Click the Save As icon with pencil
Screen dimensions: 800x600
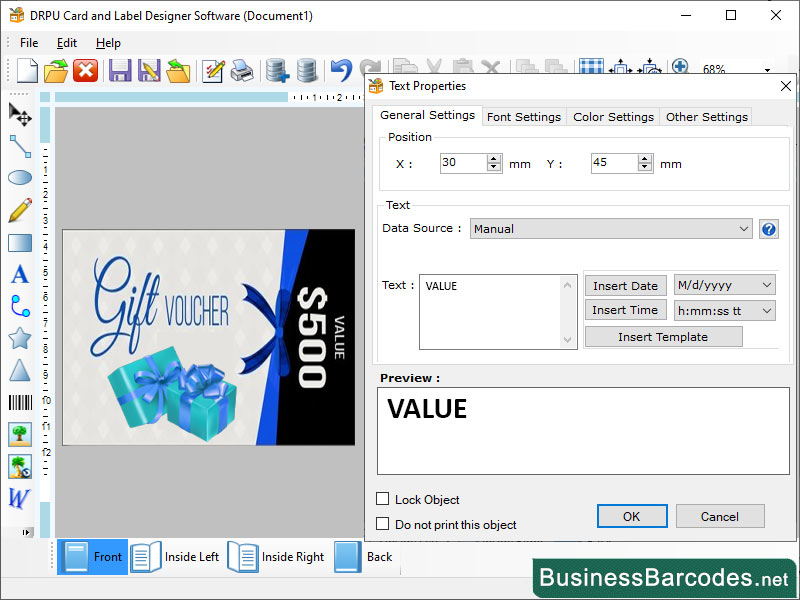pyautogui.click(x=149, y=70)
